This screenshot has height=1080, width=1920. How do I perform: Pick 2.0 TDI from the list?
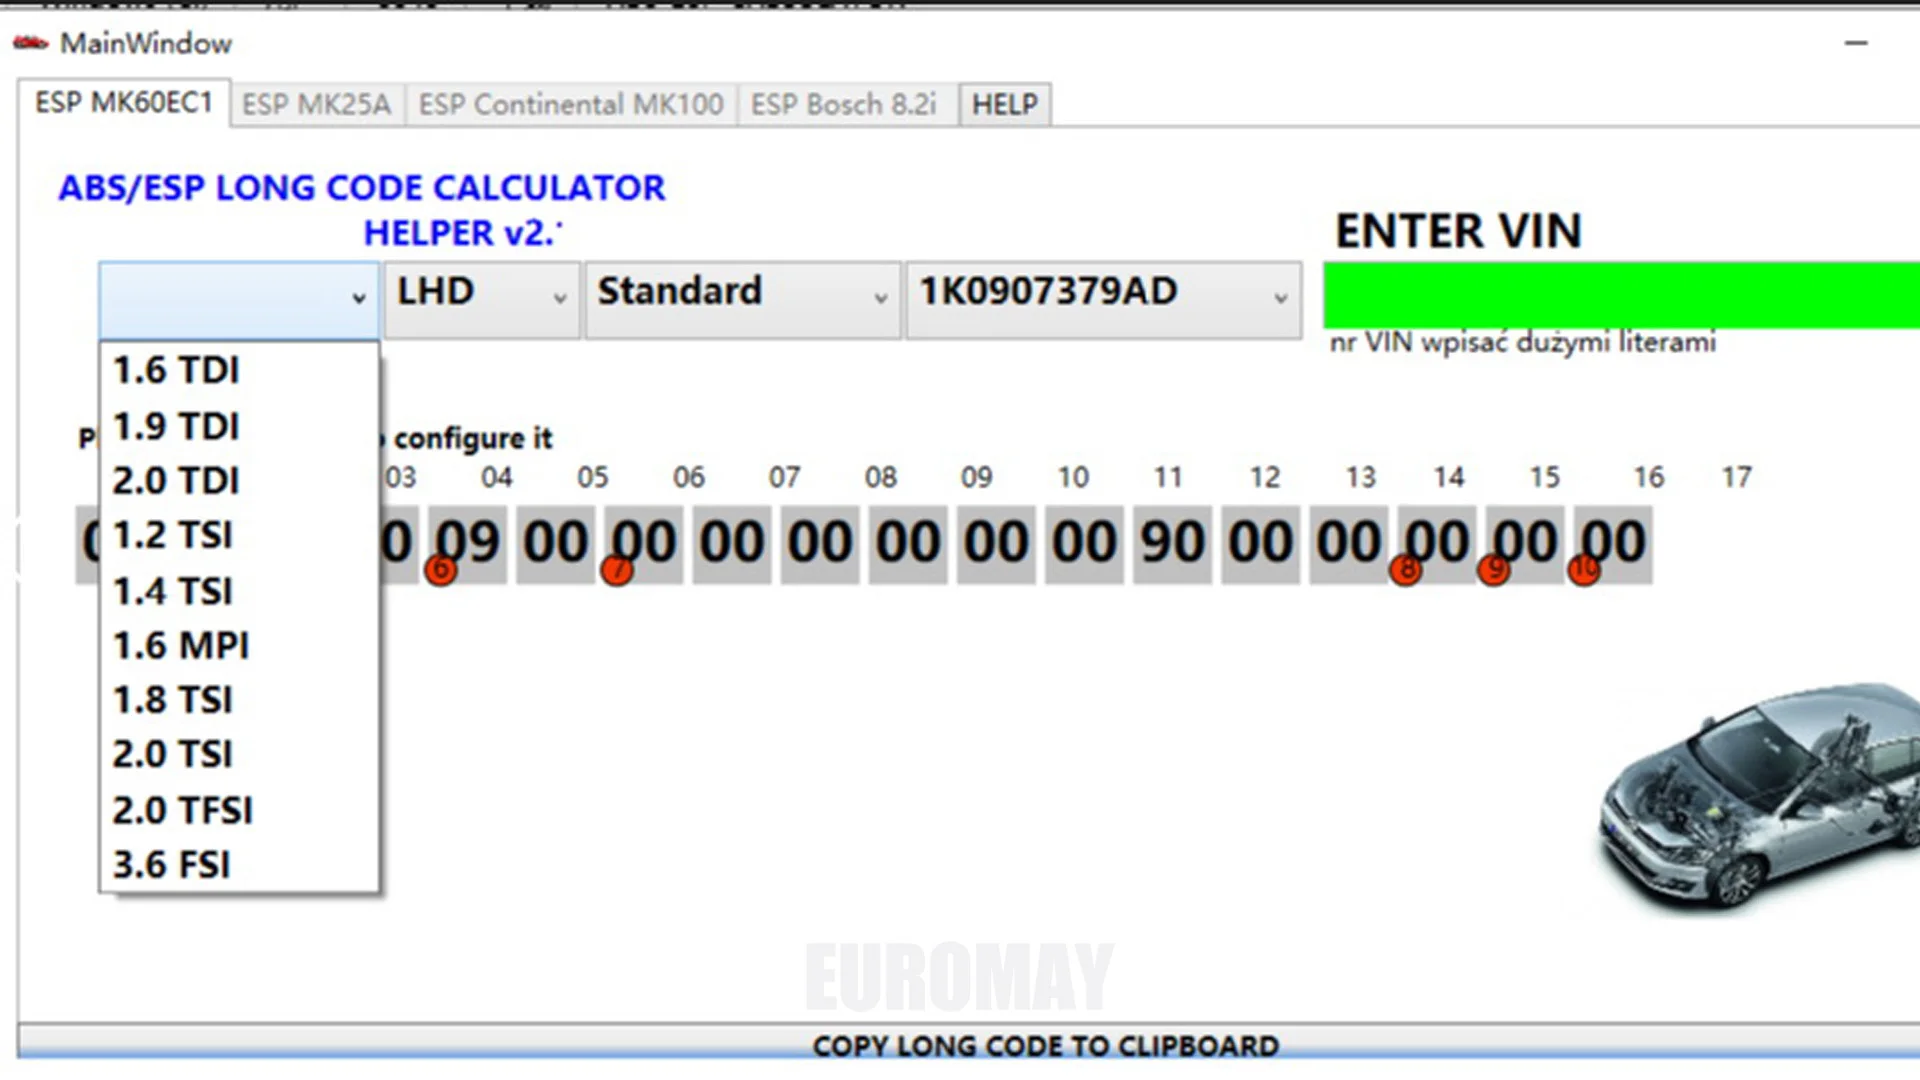click(239, 481)
